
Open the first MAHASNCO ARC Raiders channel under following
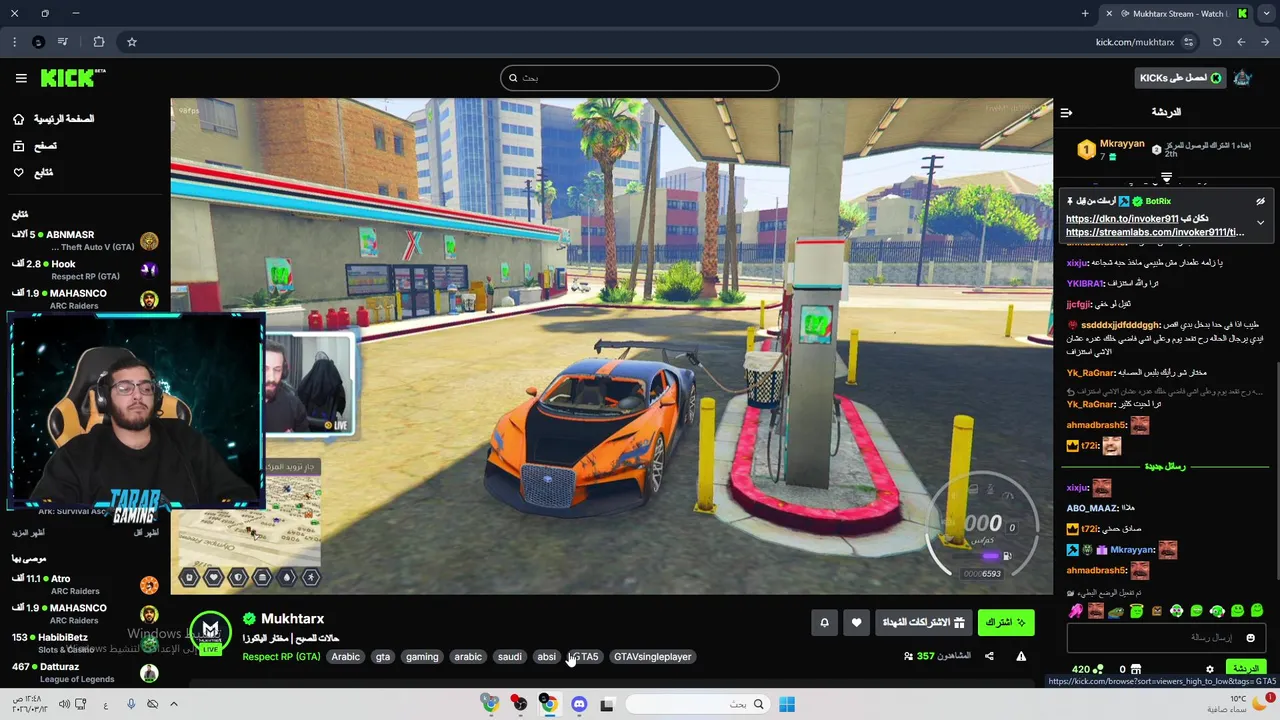(x=85, y=299)
